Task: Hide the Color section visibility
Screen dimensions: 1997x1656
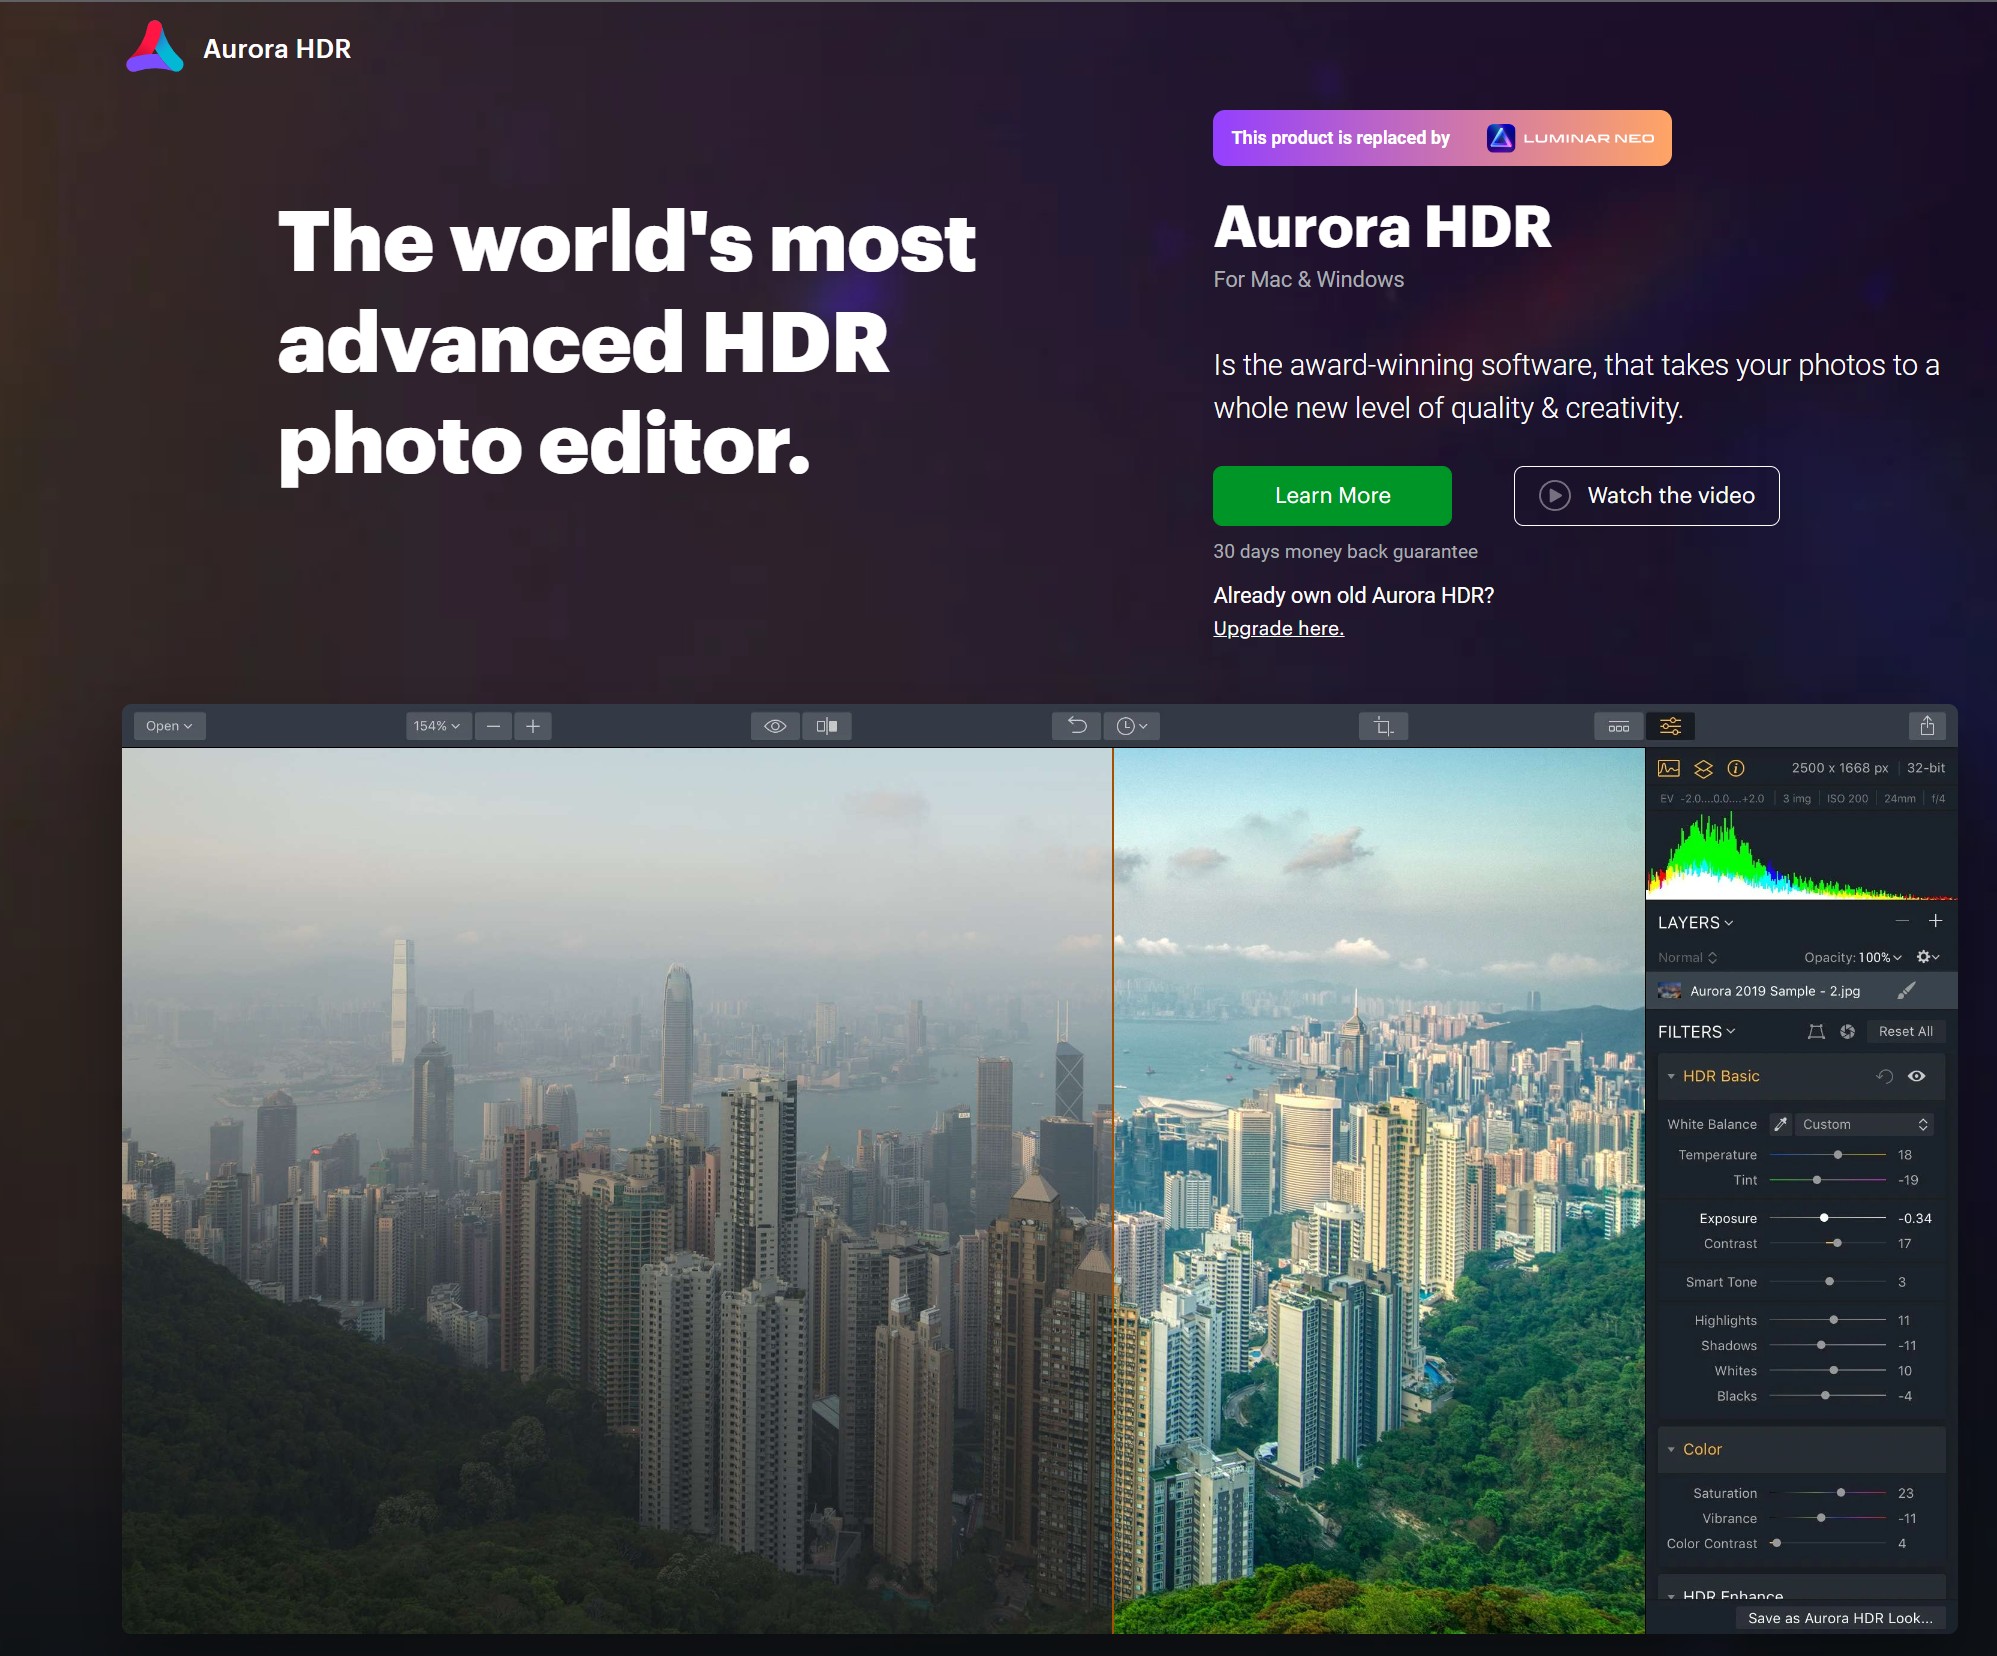Action: 1917,1449
